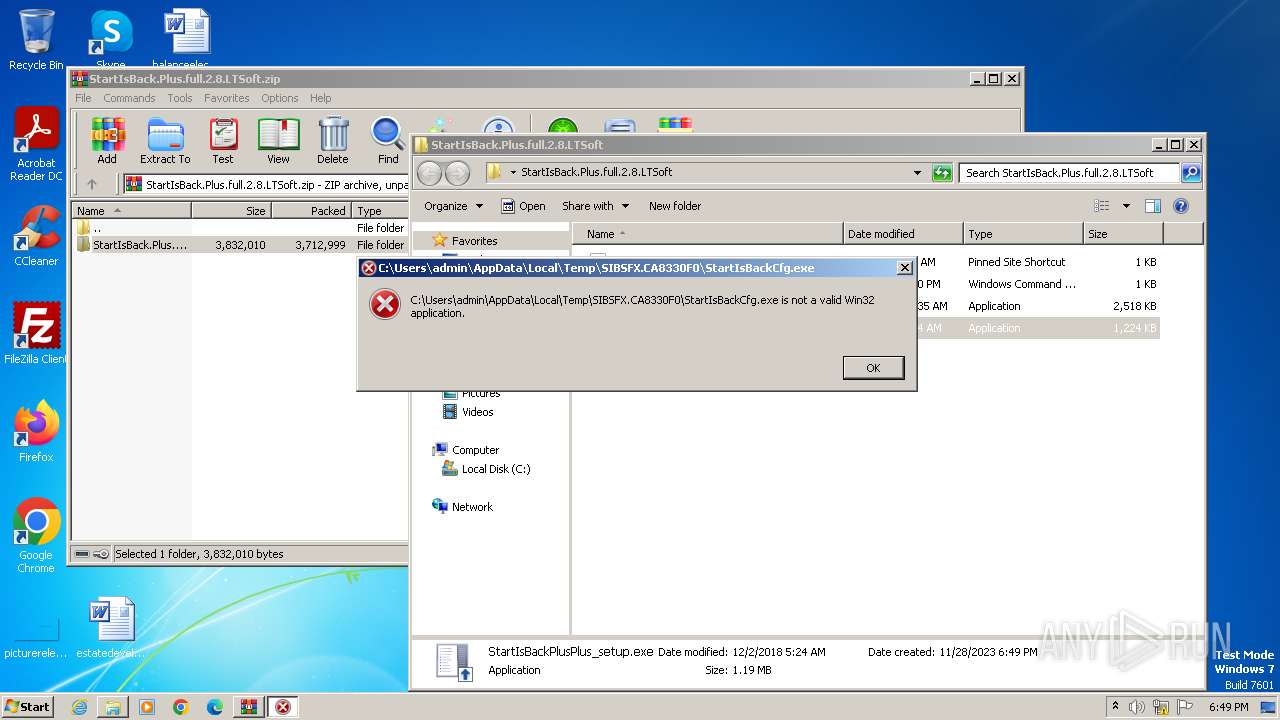Select Network in Explorer navigation pane
The width and height of the screenshot is (1280, 720).
472,507
